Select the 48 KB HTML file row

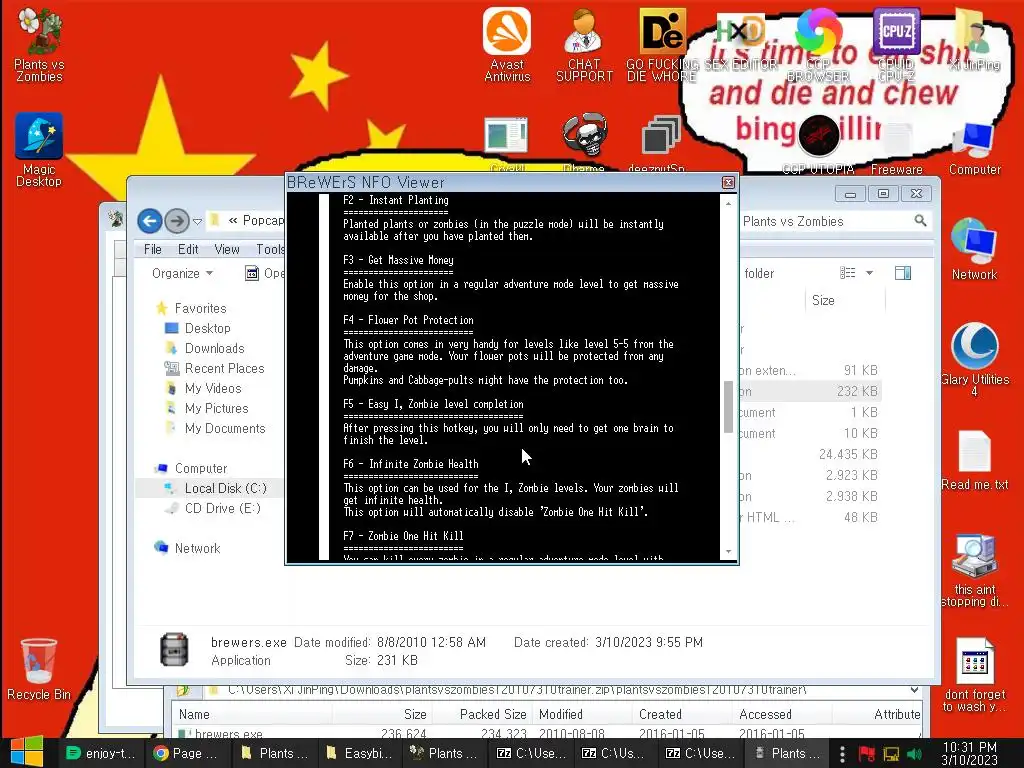point(810,517)
